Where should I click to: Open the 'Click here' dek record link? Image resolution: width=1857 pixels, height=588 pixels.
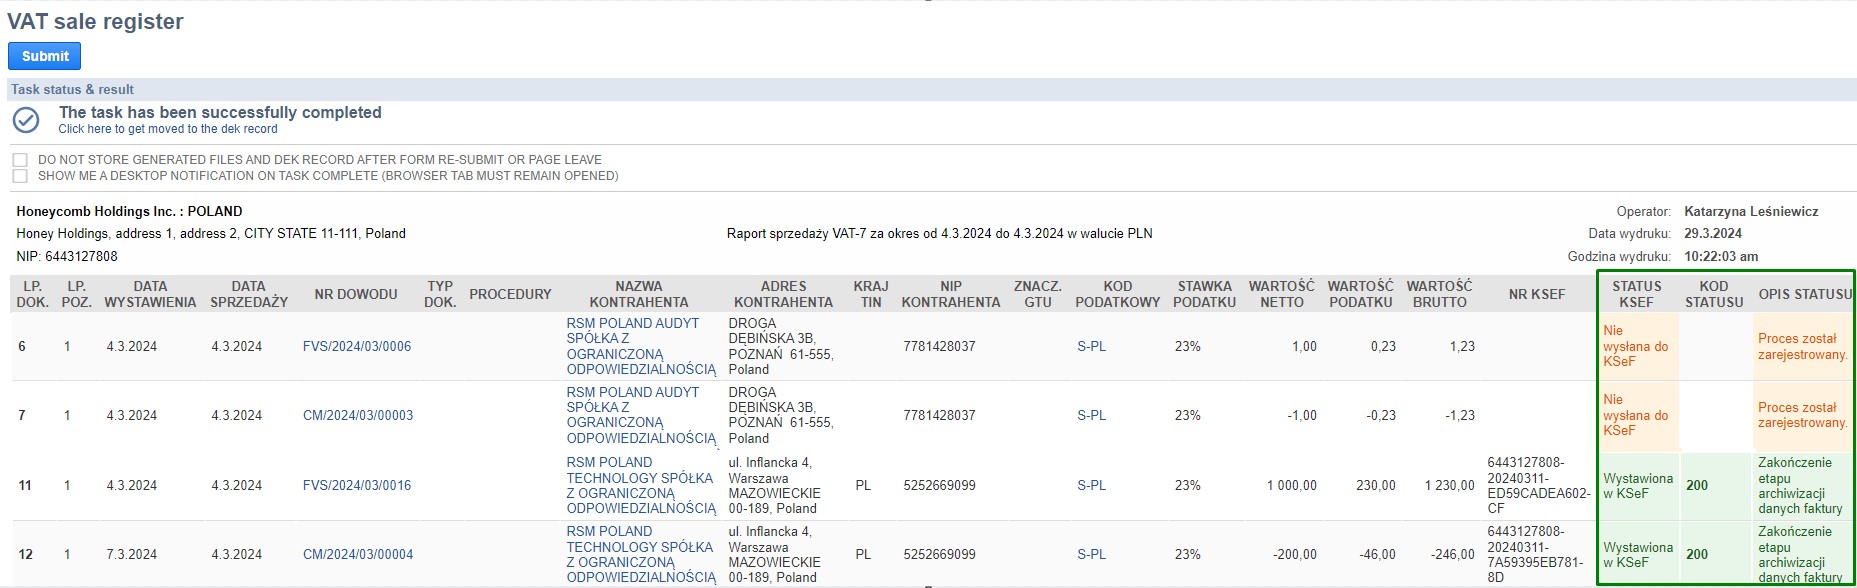167,129
